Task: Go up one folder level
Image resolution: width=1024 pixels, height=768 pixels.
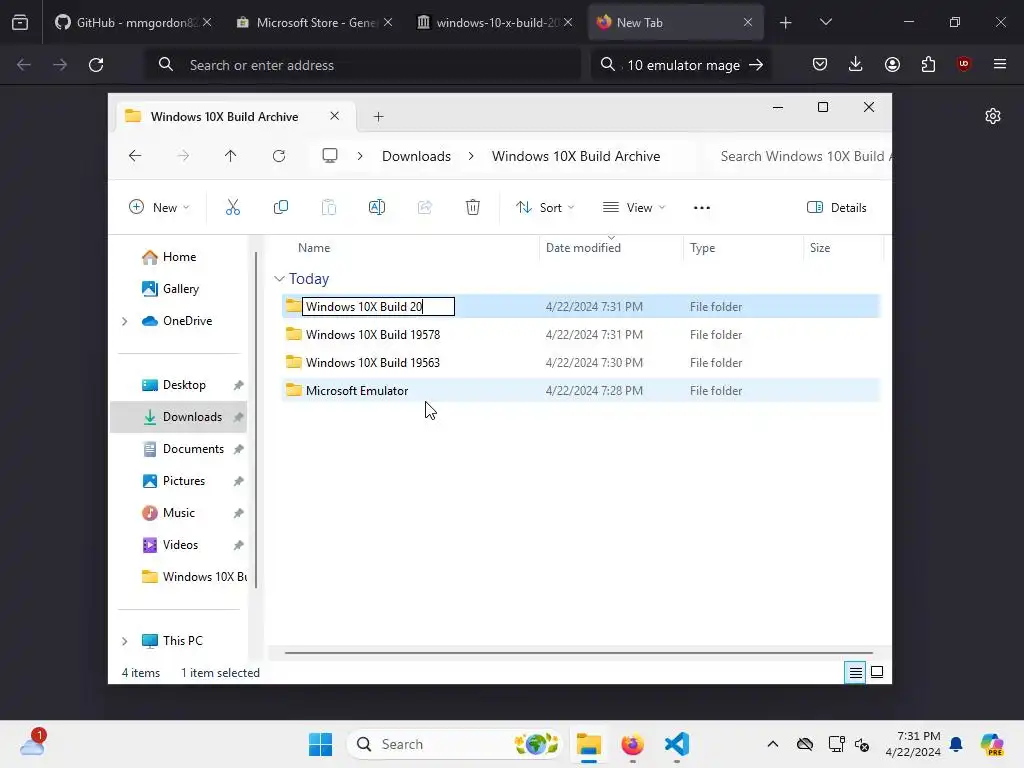Action: [231, 156]
